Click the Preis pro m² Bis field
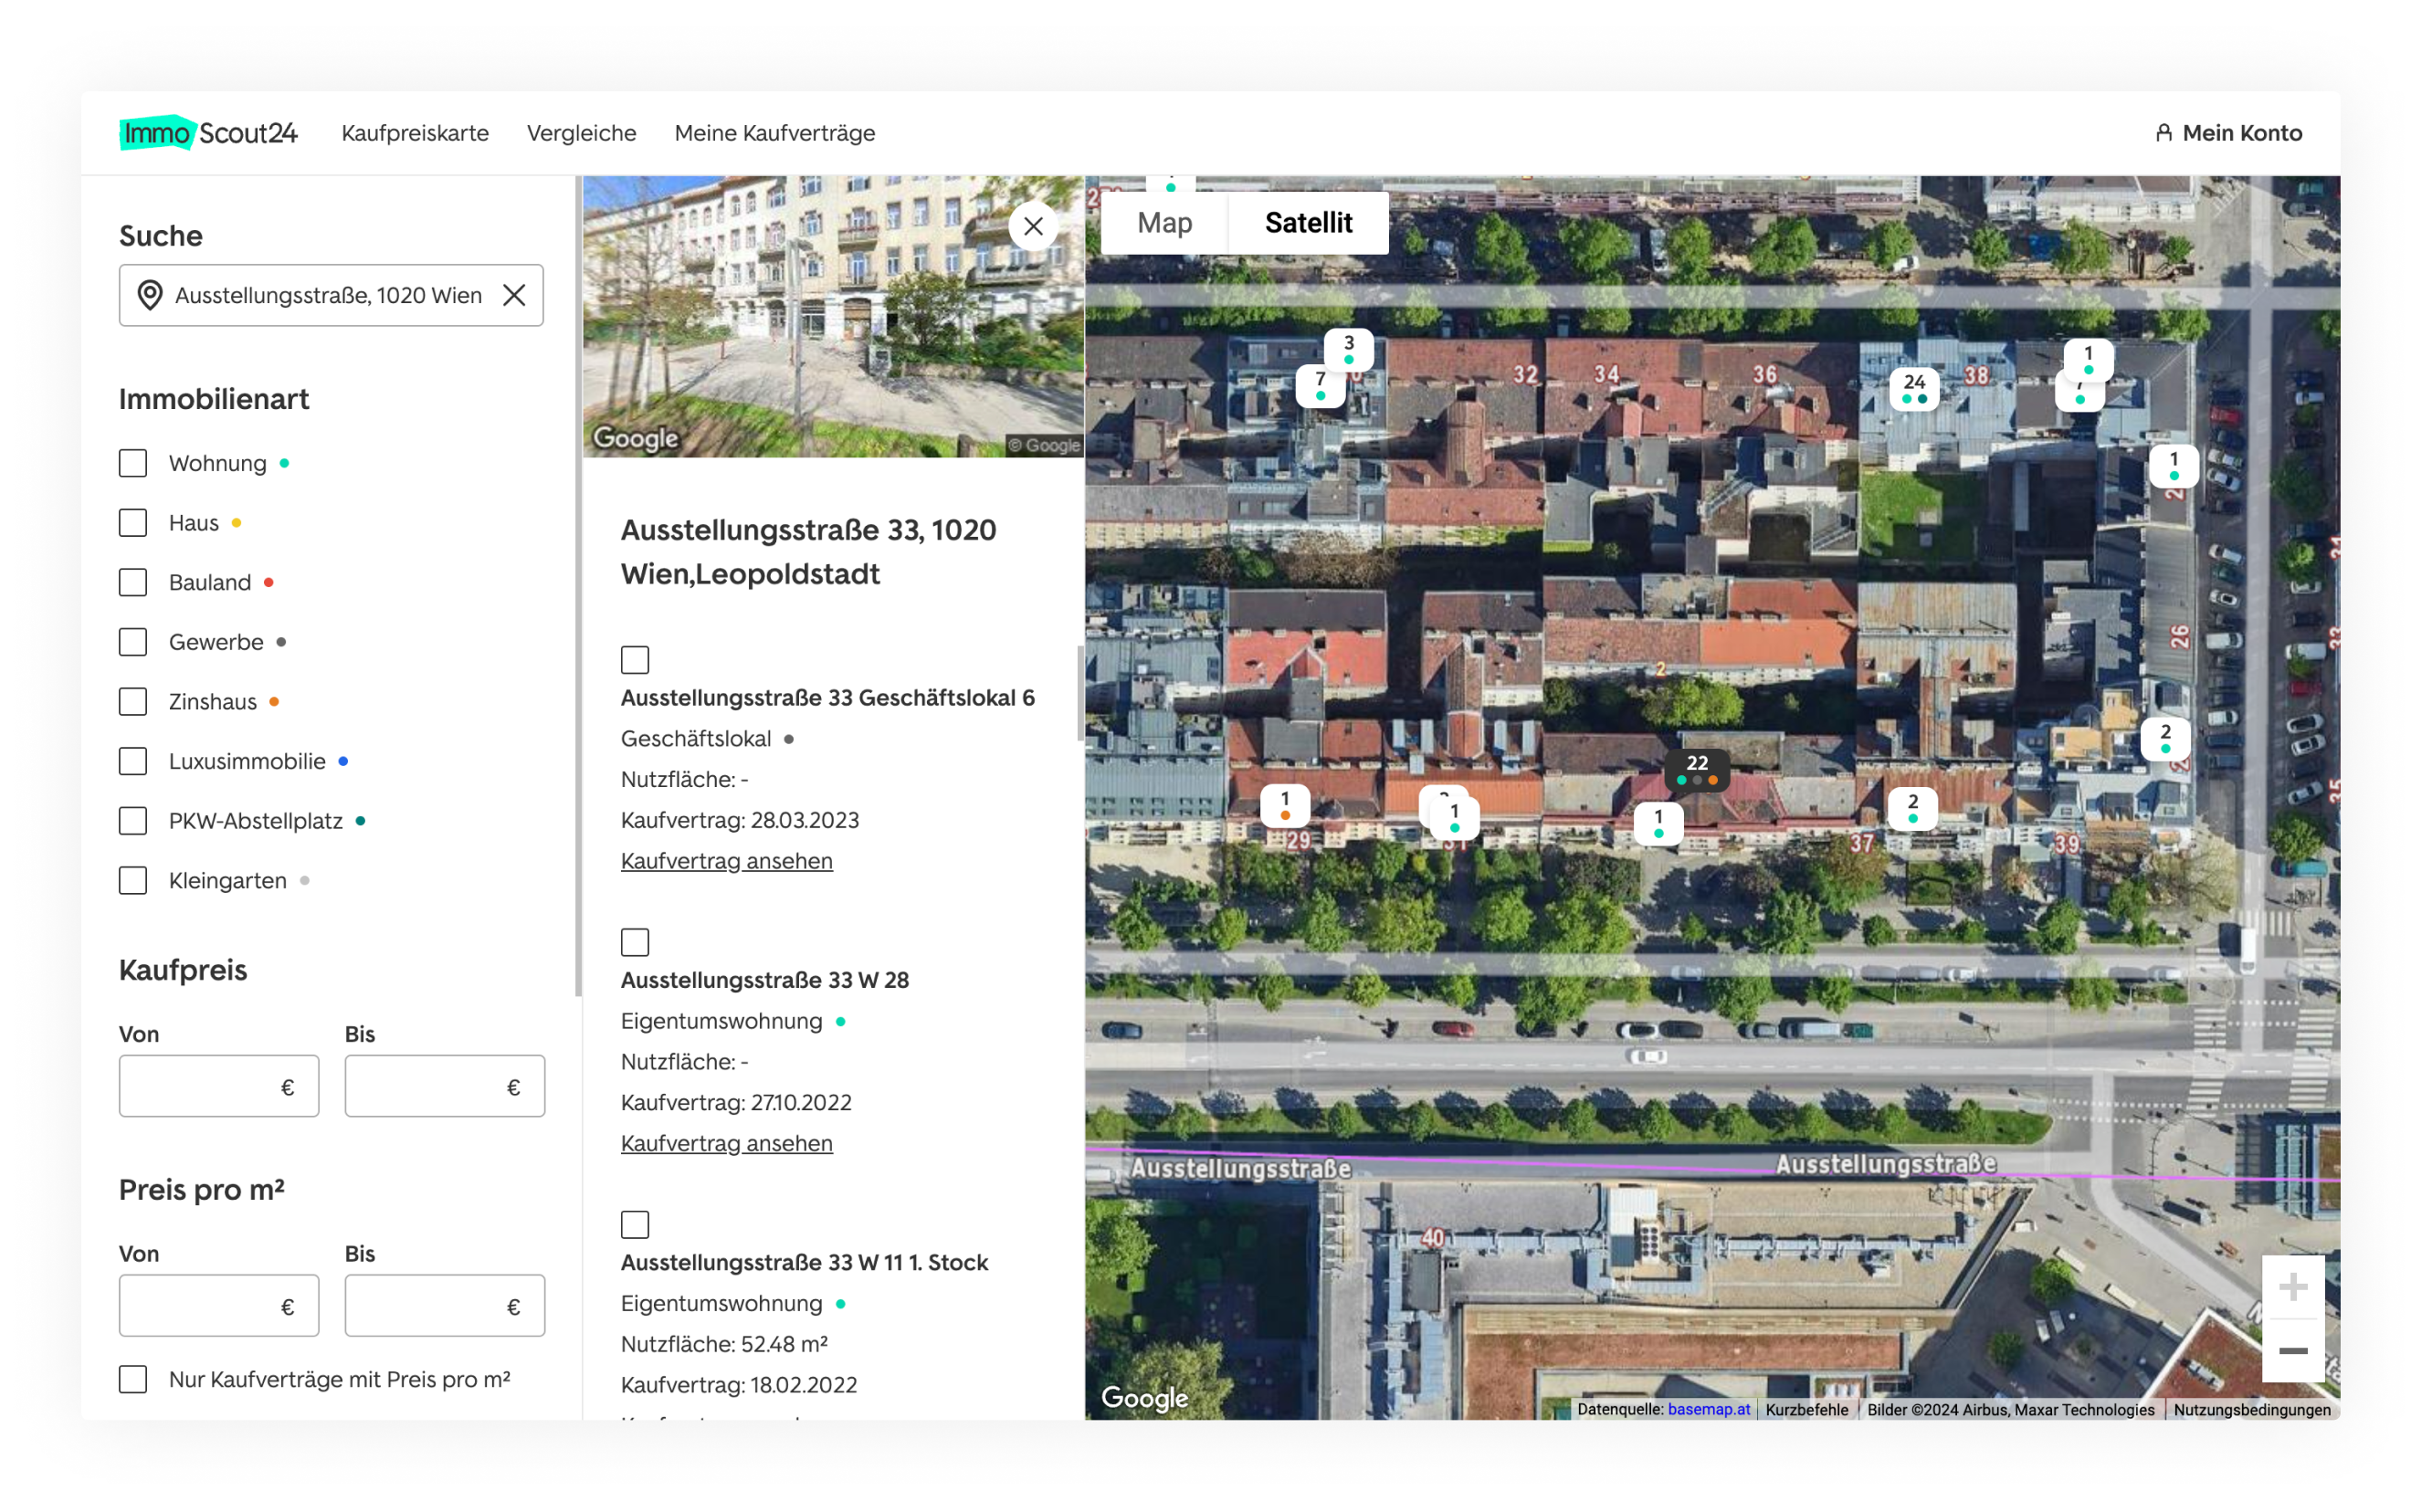This screenshot has width=2432, height=1512. (445, 1306)
